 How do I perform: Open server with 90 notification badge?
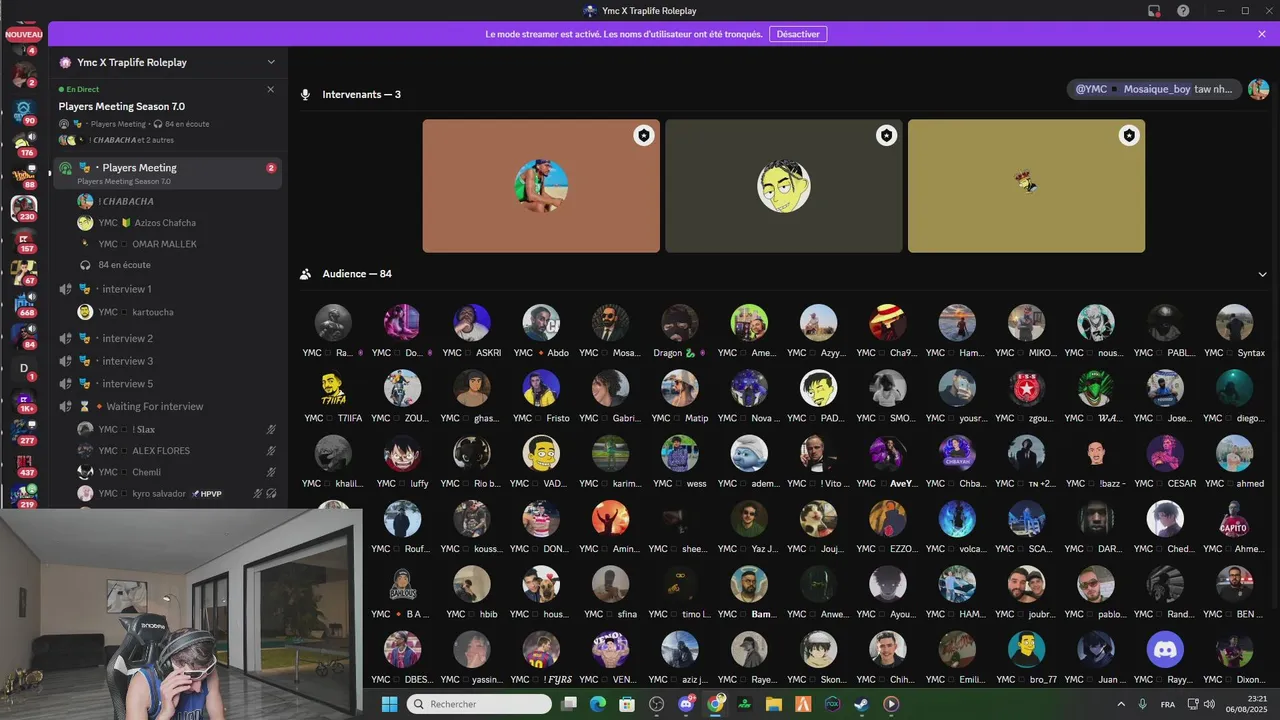24,111
